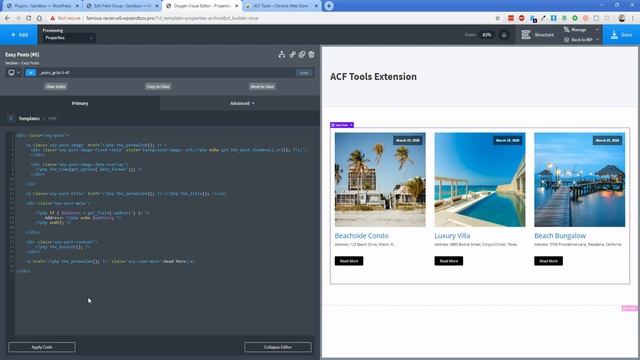Image resolution: width=640 pixels, height=360 pixels.
Task: Switch to Plugins Sandbox WordPress browser tab
Action: coord(42,6)
